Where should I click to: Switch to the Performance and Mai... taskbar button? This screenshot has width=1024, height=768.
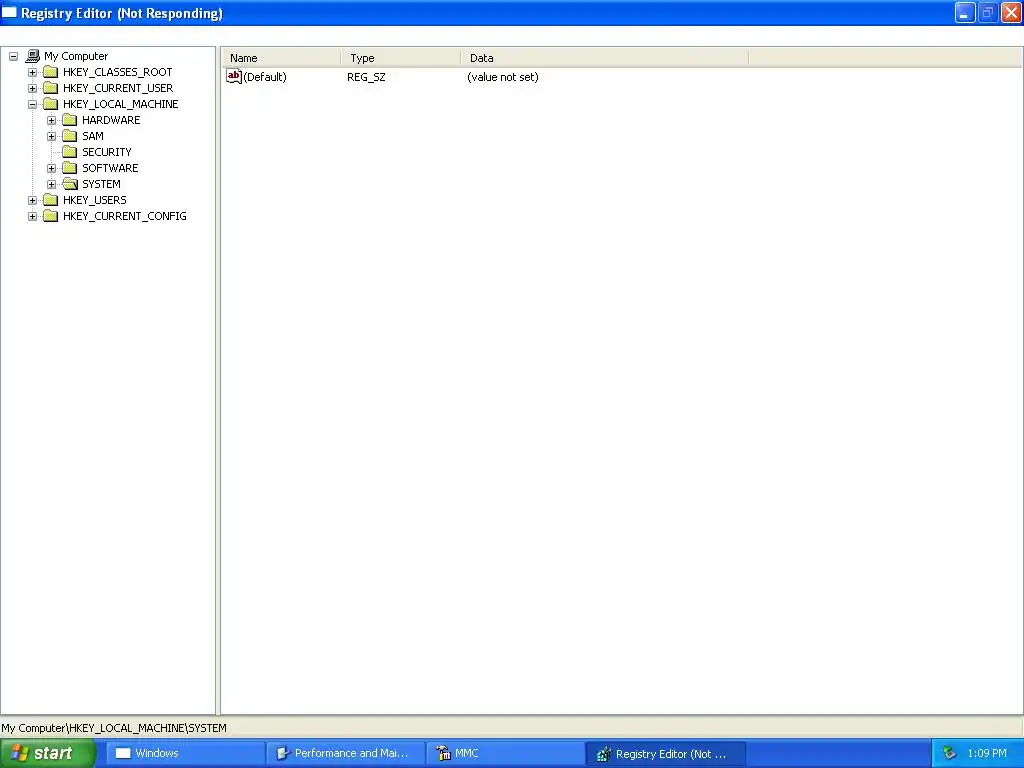(x=345, y=754)
